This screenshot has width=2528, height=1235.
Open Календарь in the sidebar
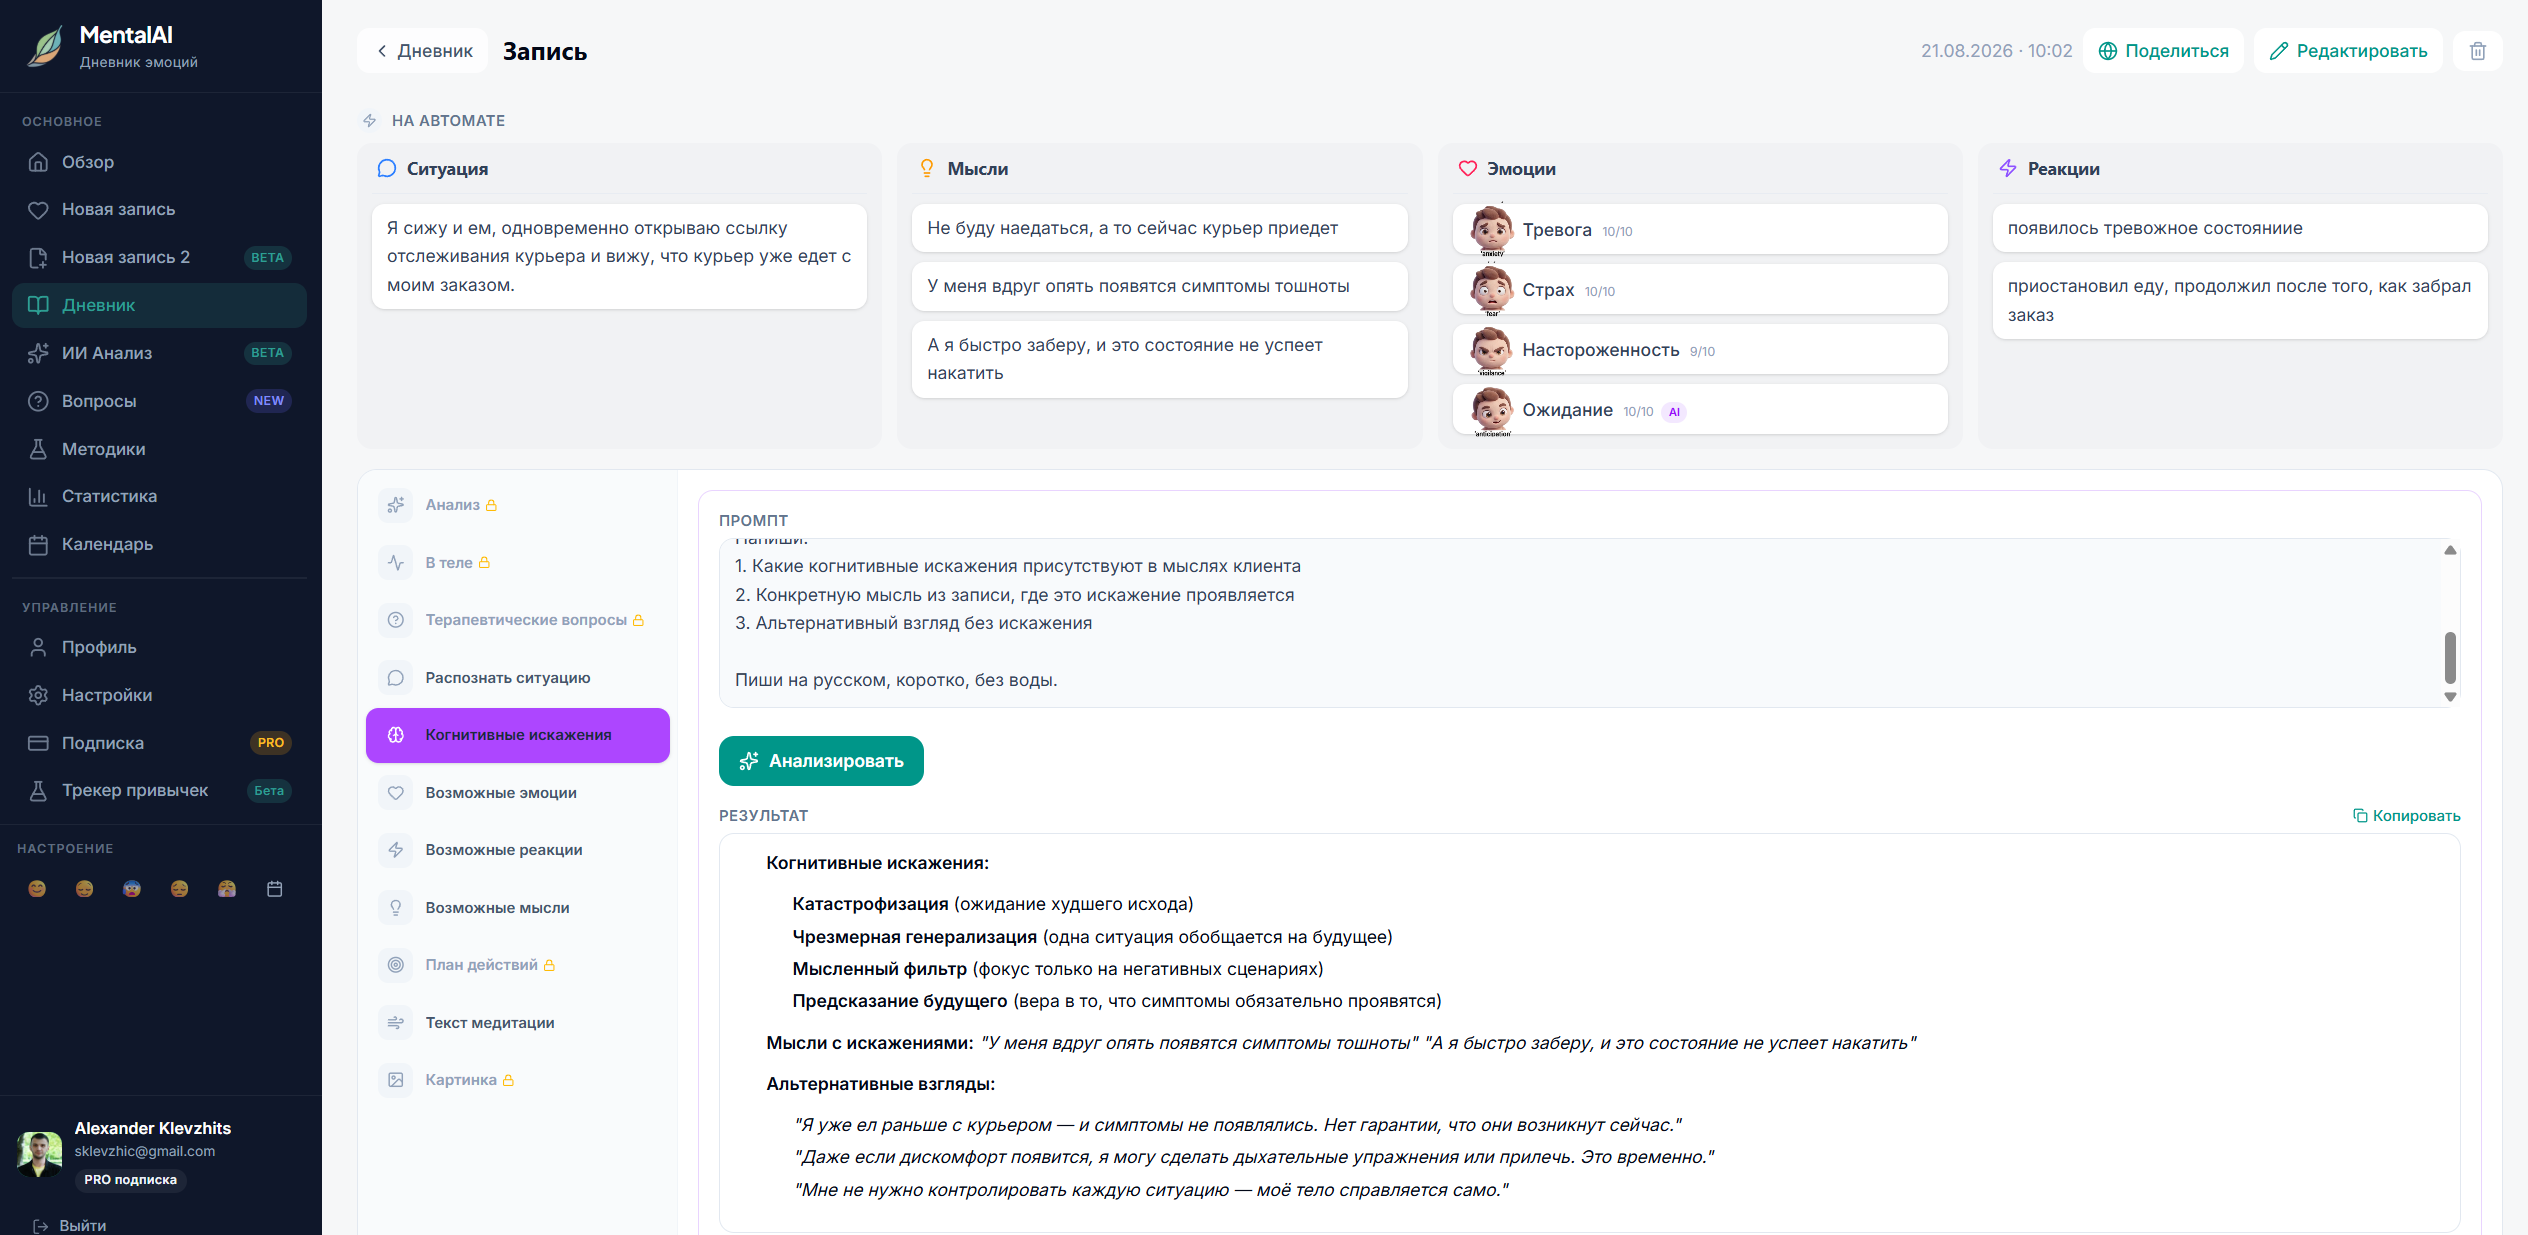point(160,544)
